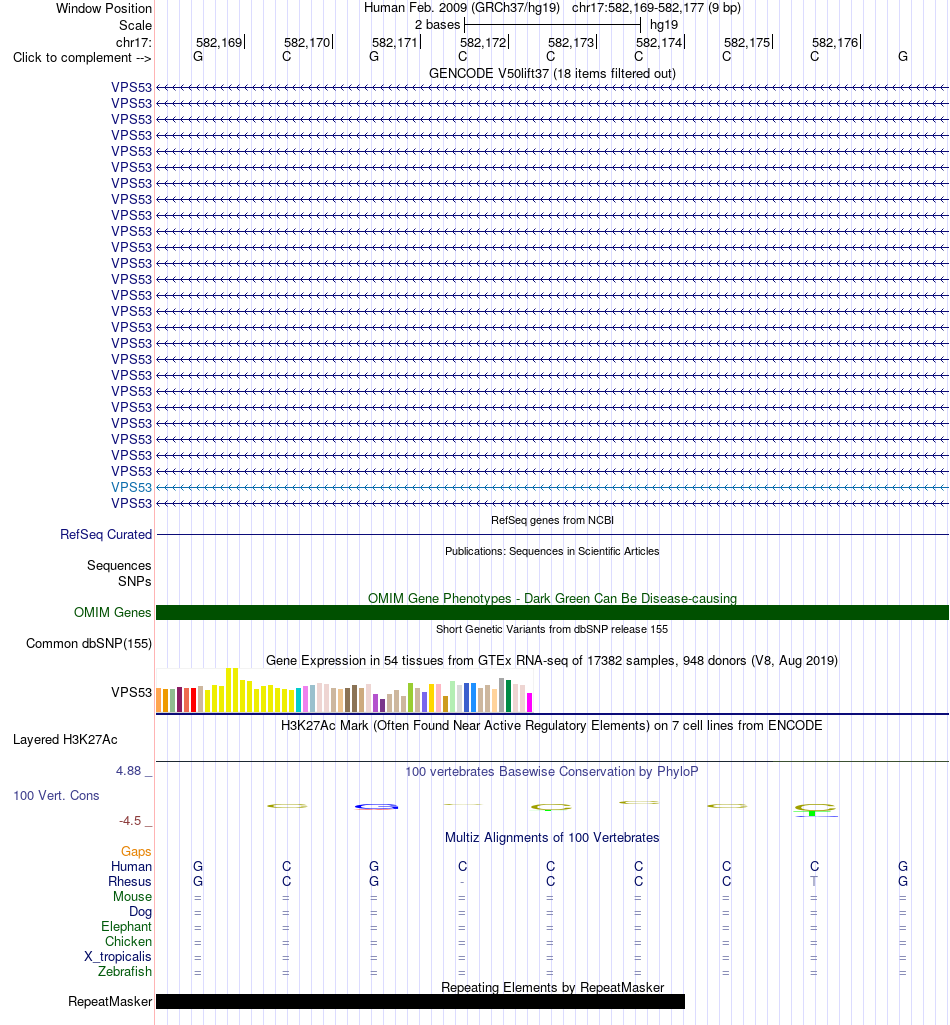Click the light-blue highlighted VPS53 transcript label
The height and width of the screenshot is (1025, 950).
pyautogui.click(x=131, y=487)
